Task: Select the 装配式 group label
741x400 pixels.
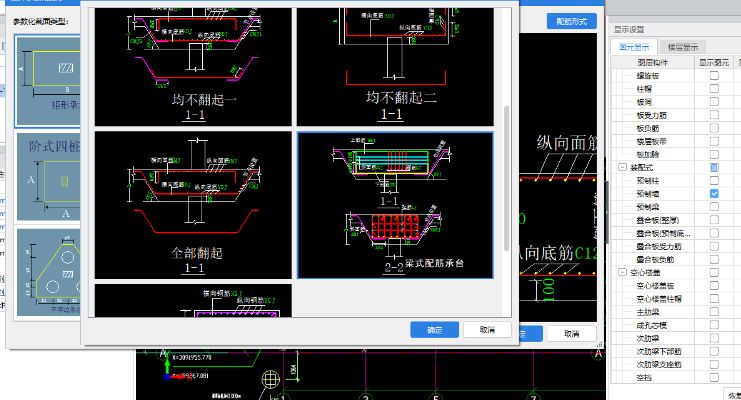Action: pyautogui.click(x=642, y=167)
